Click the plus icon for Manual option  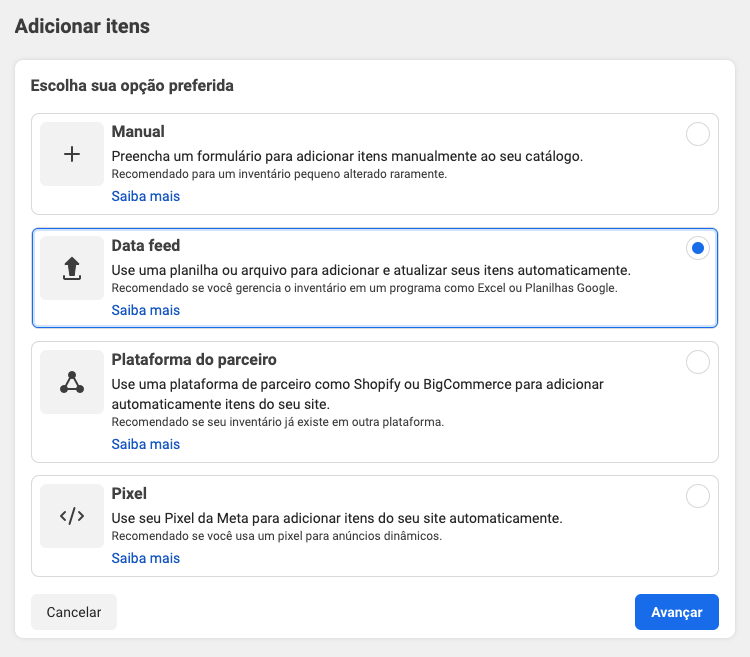click(x=72, y=154)
